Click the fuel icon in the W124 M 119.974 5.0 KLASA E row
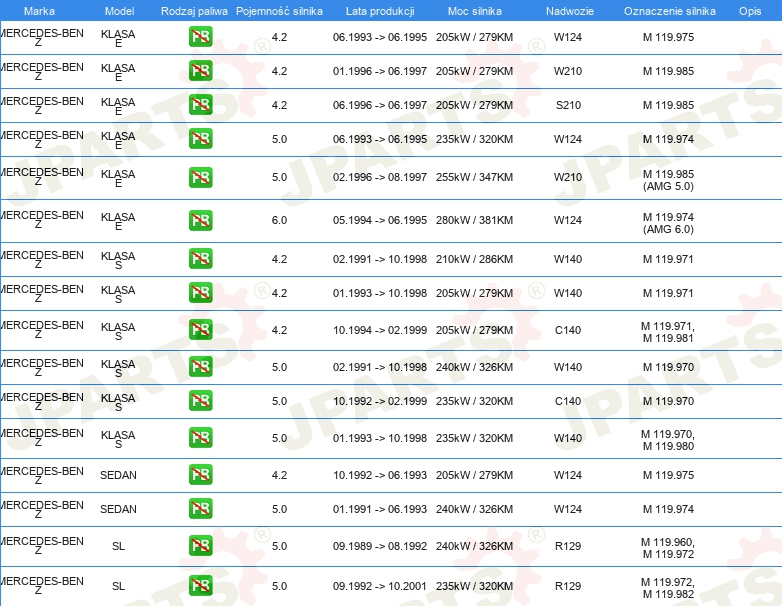This screenshot has height=606, width=782. click(x=200, y=139)
